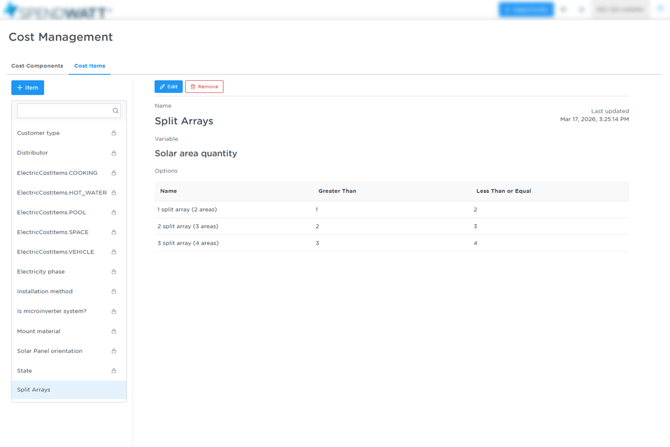The height and width of the screenshot is (447, 670).
Task: Click lock icon beside Electricity phase
Action: point(114,272)
